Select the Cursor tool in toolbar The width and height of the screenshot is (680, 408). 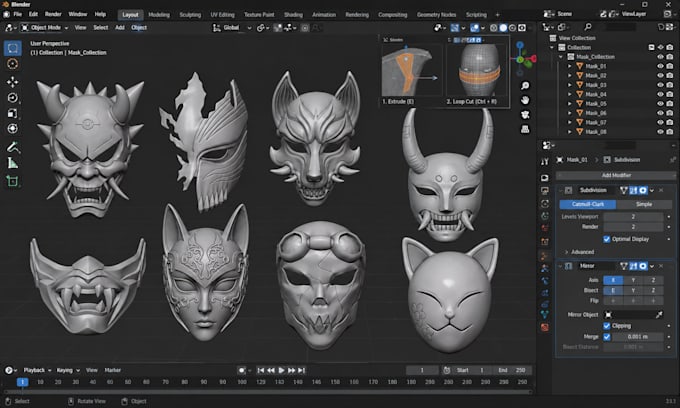tap(13, 64)
